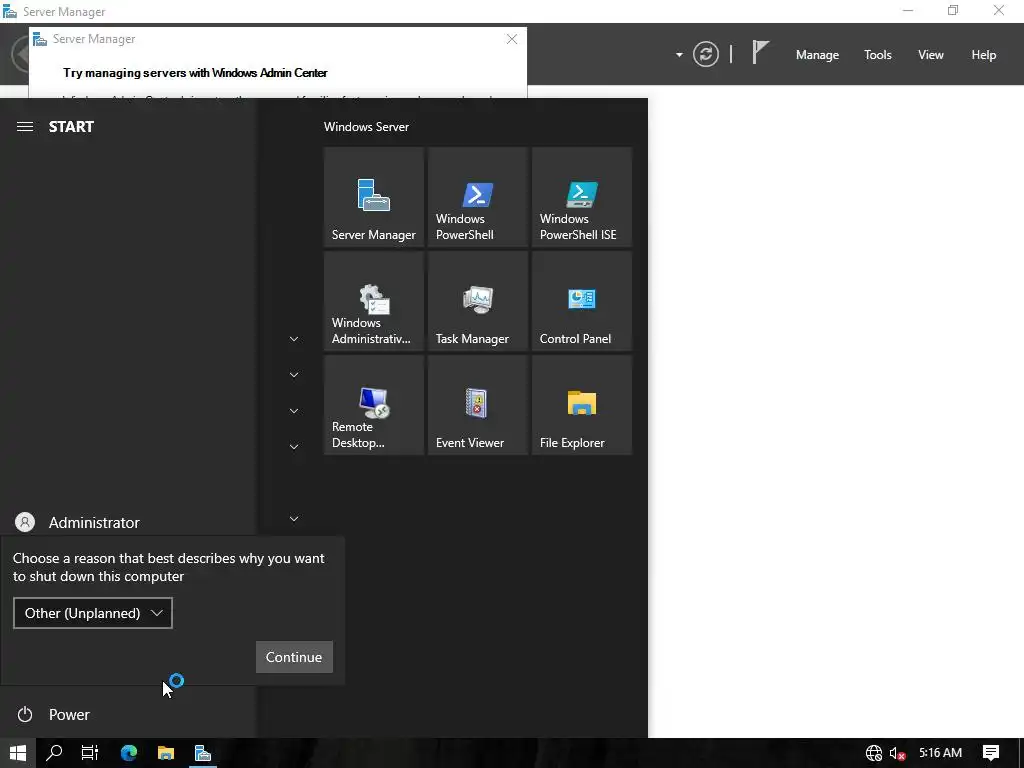Open the Windows PowerShell ISE tile
Screen dimensions: 1024x768
coord(582,197)
